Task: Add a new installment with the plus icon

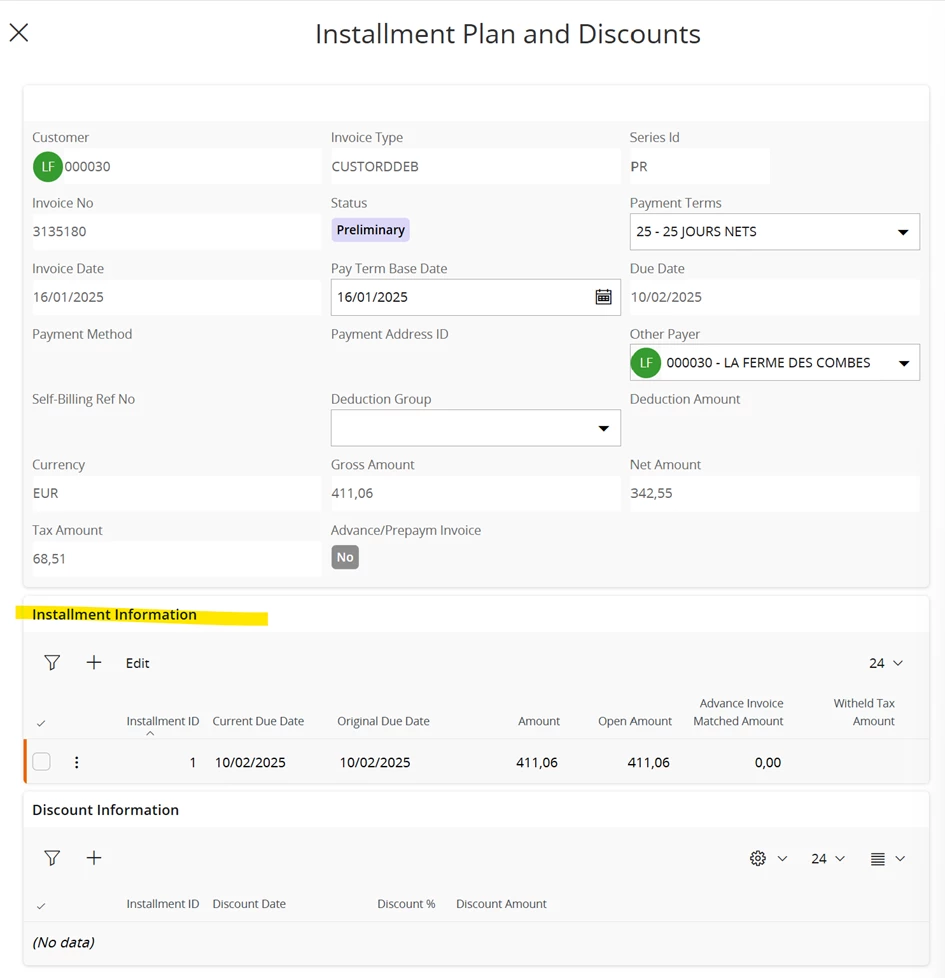Action: pyautogui.click(x=94, y=662)
